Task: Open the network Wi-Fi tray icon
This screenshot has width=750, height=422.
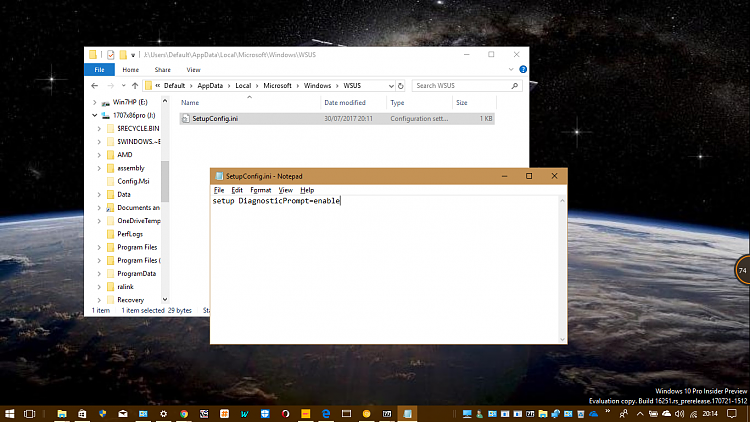Action: click(693, 413)
